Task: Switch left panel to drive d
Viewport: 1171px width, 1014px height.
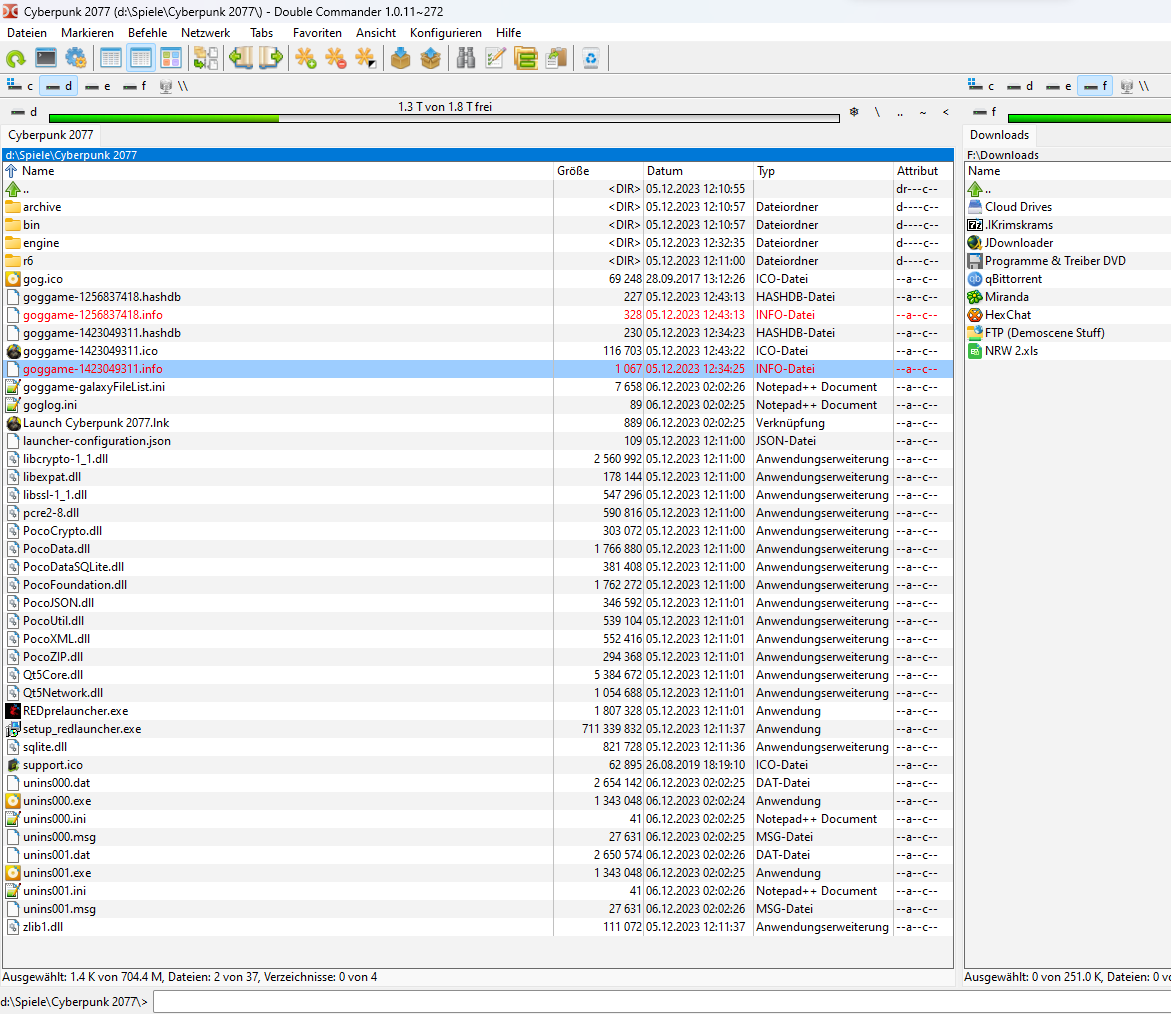Action: coord(58,86)
